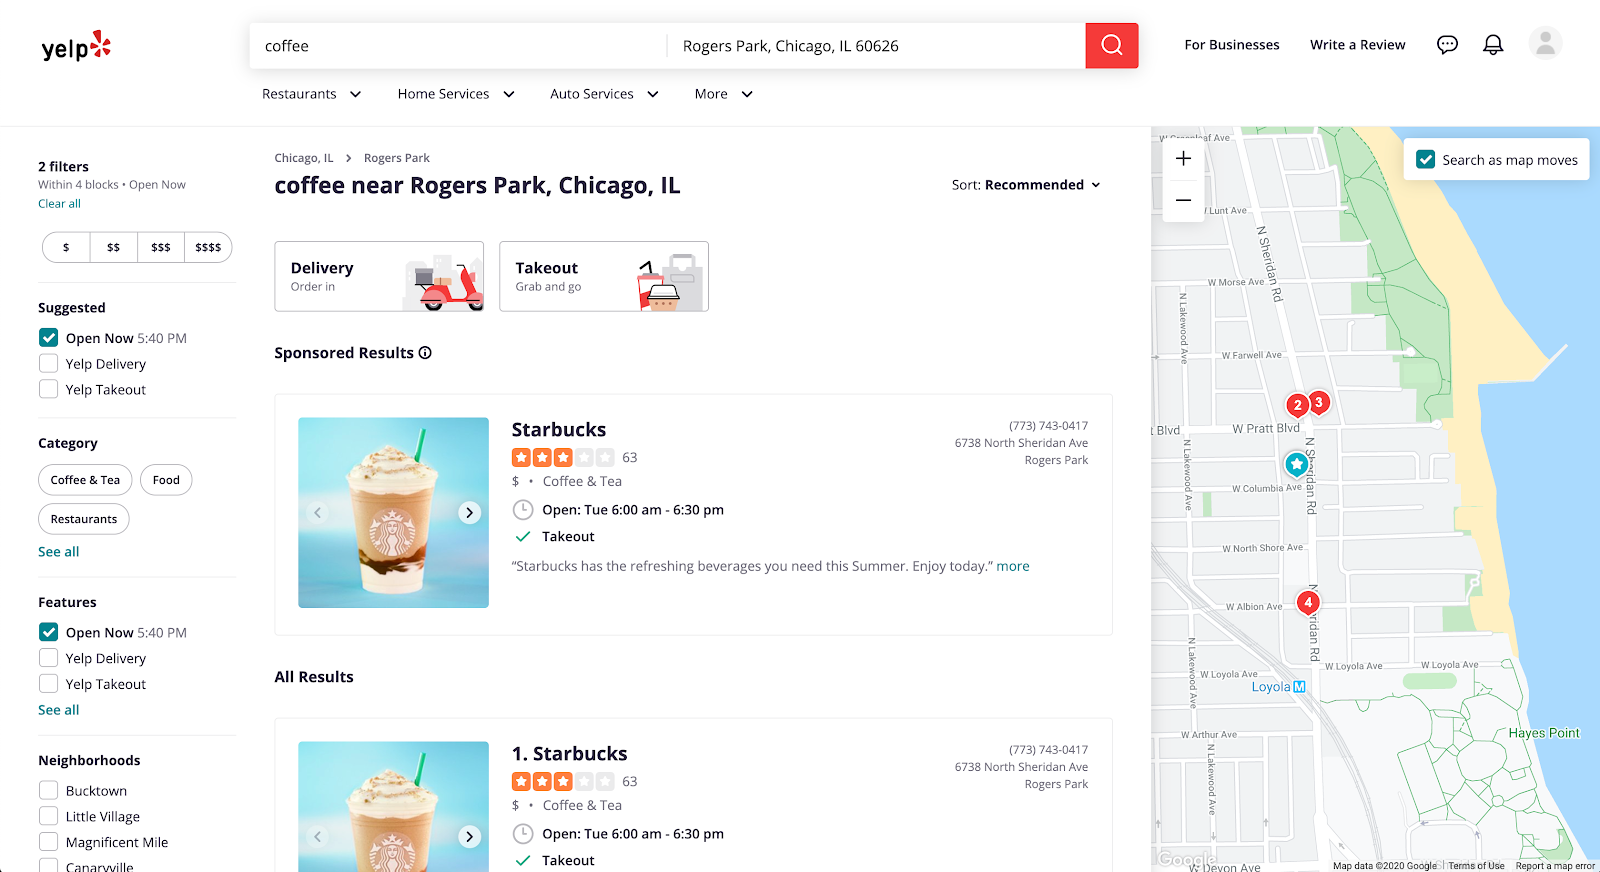
Task: Expand See all under Category
Action: coord(58,552)
